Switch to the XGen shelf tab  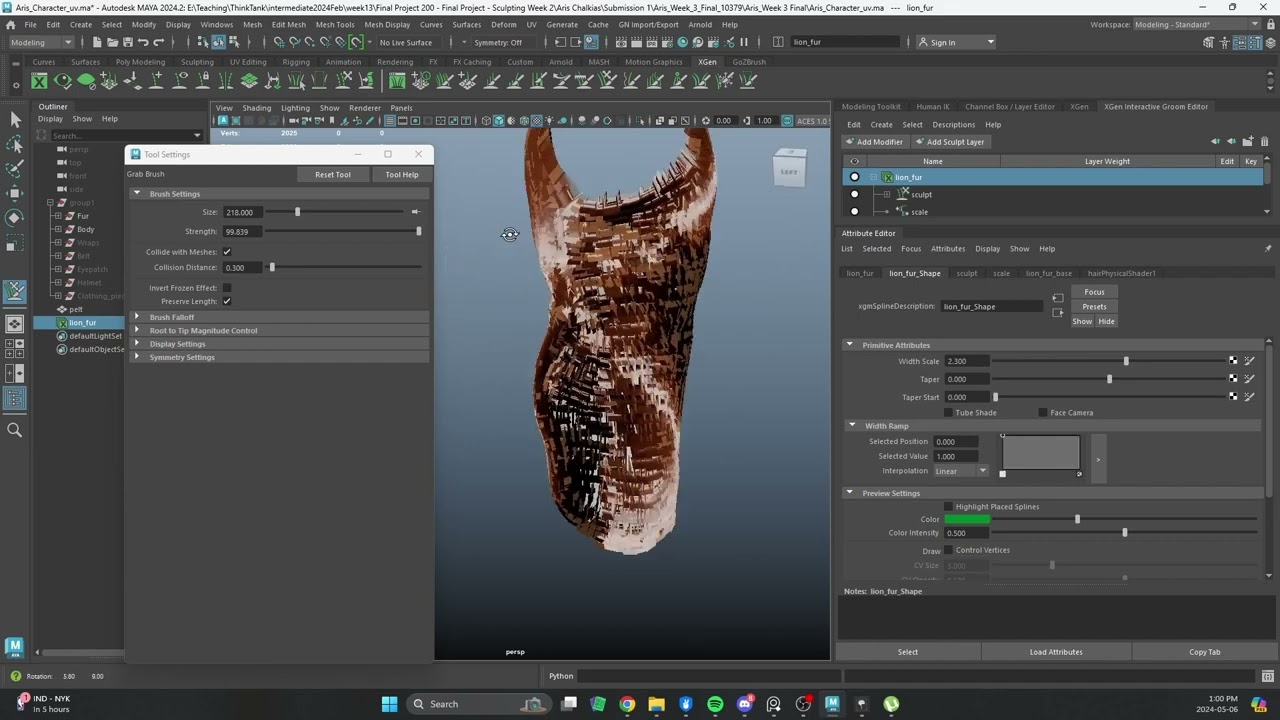point(707,62)
